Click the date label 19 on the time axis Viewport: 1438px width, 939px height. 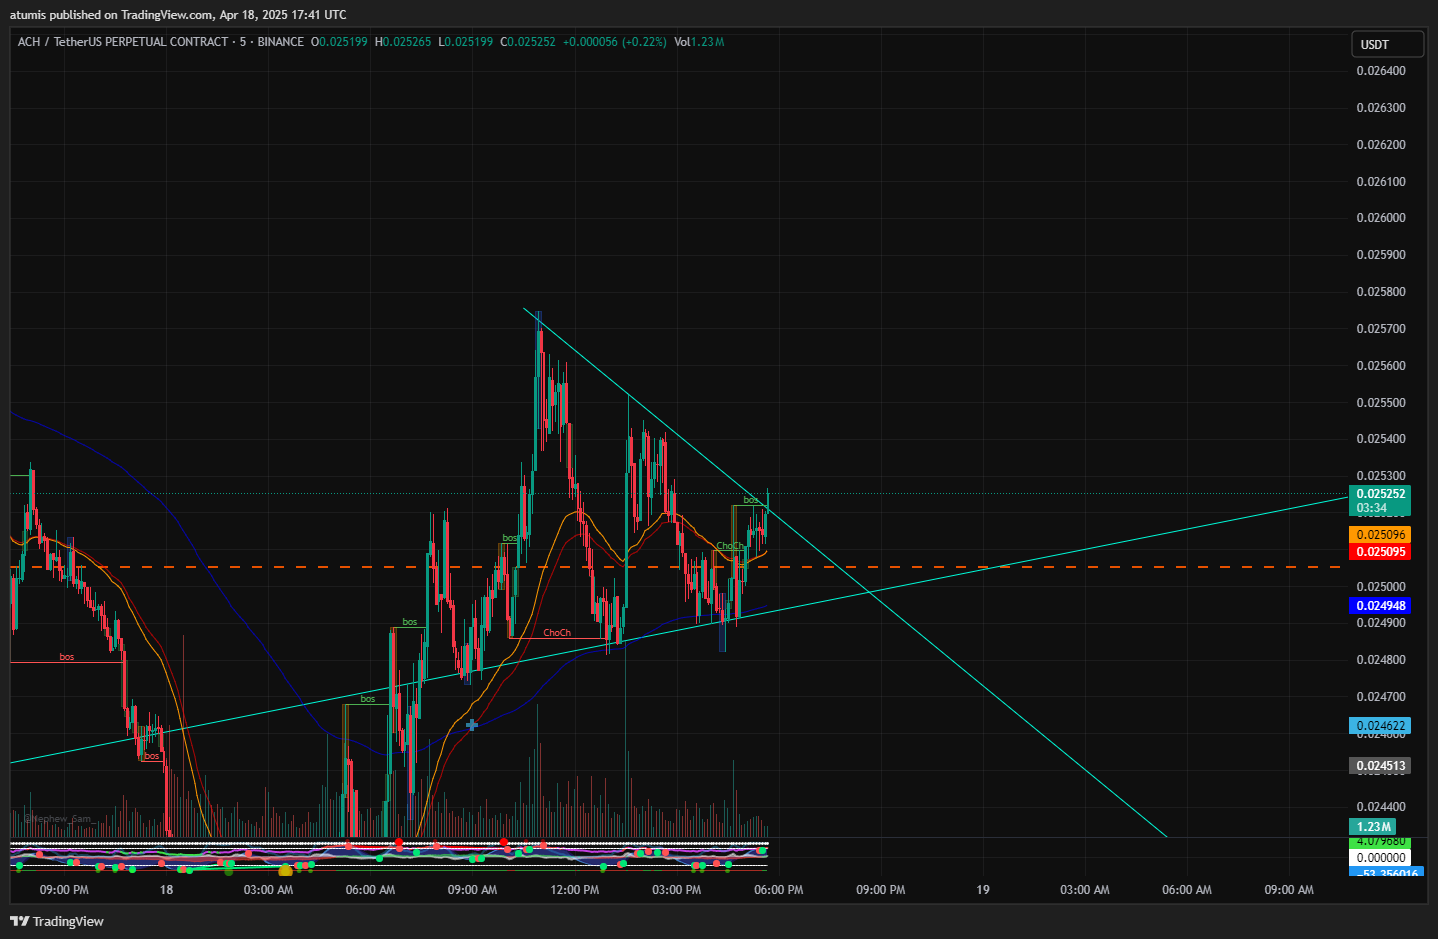point(983,890)
